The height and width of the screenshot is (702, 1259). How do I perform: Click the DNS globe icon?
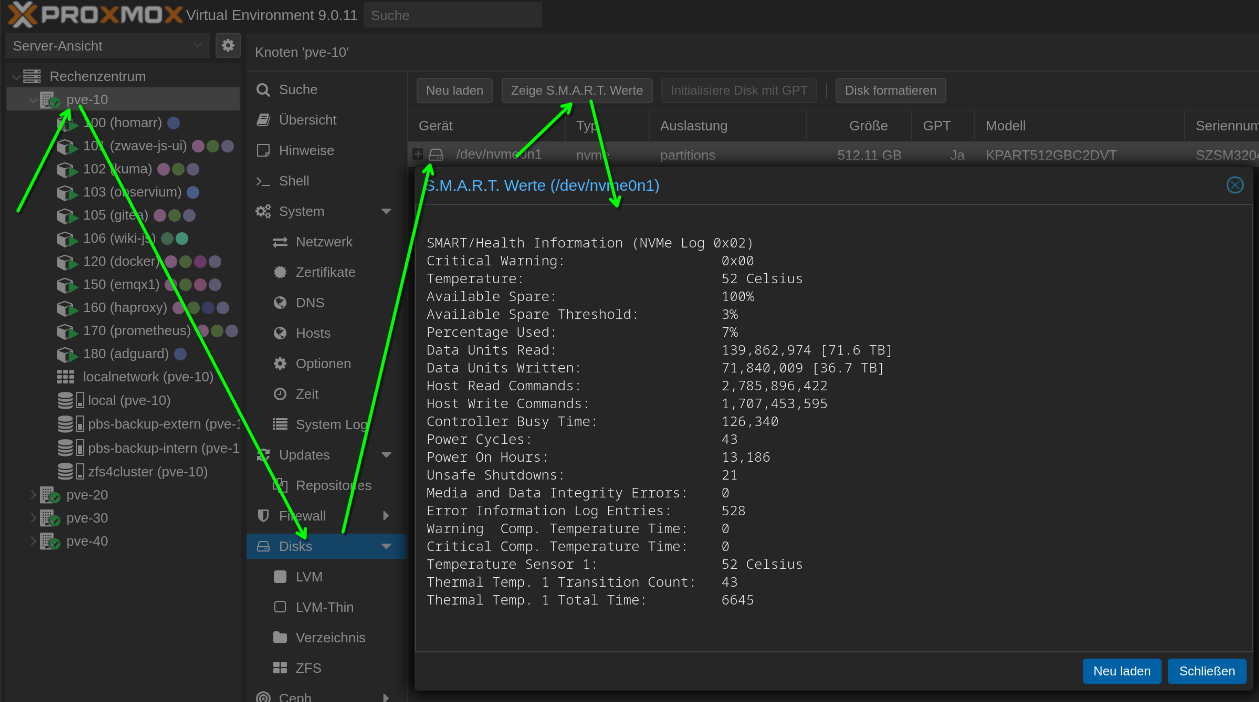[x=280, y=303]
